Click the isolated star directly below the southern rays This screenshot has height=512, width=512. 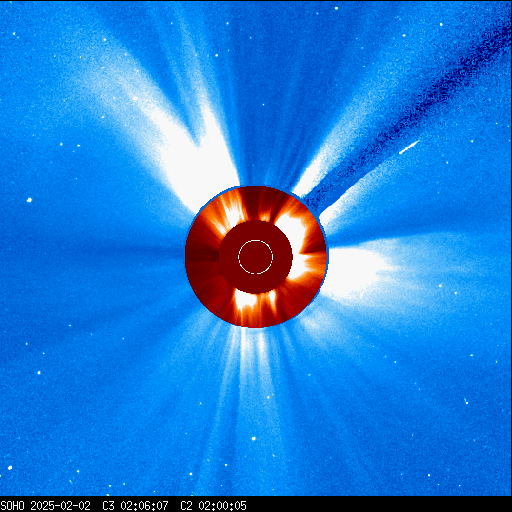click(254, 438)
